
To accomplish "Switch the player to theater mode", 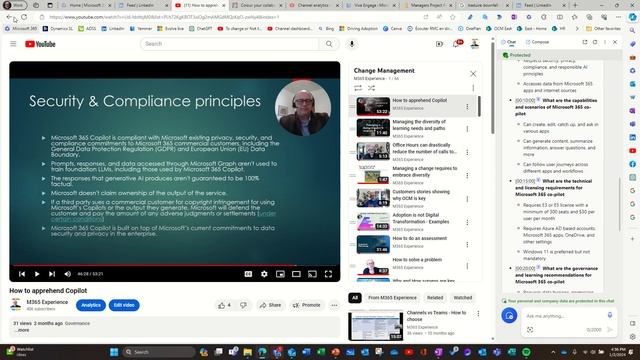I will click(296, 274).
